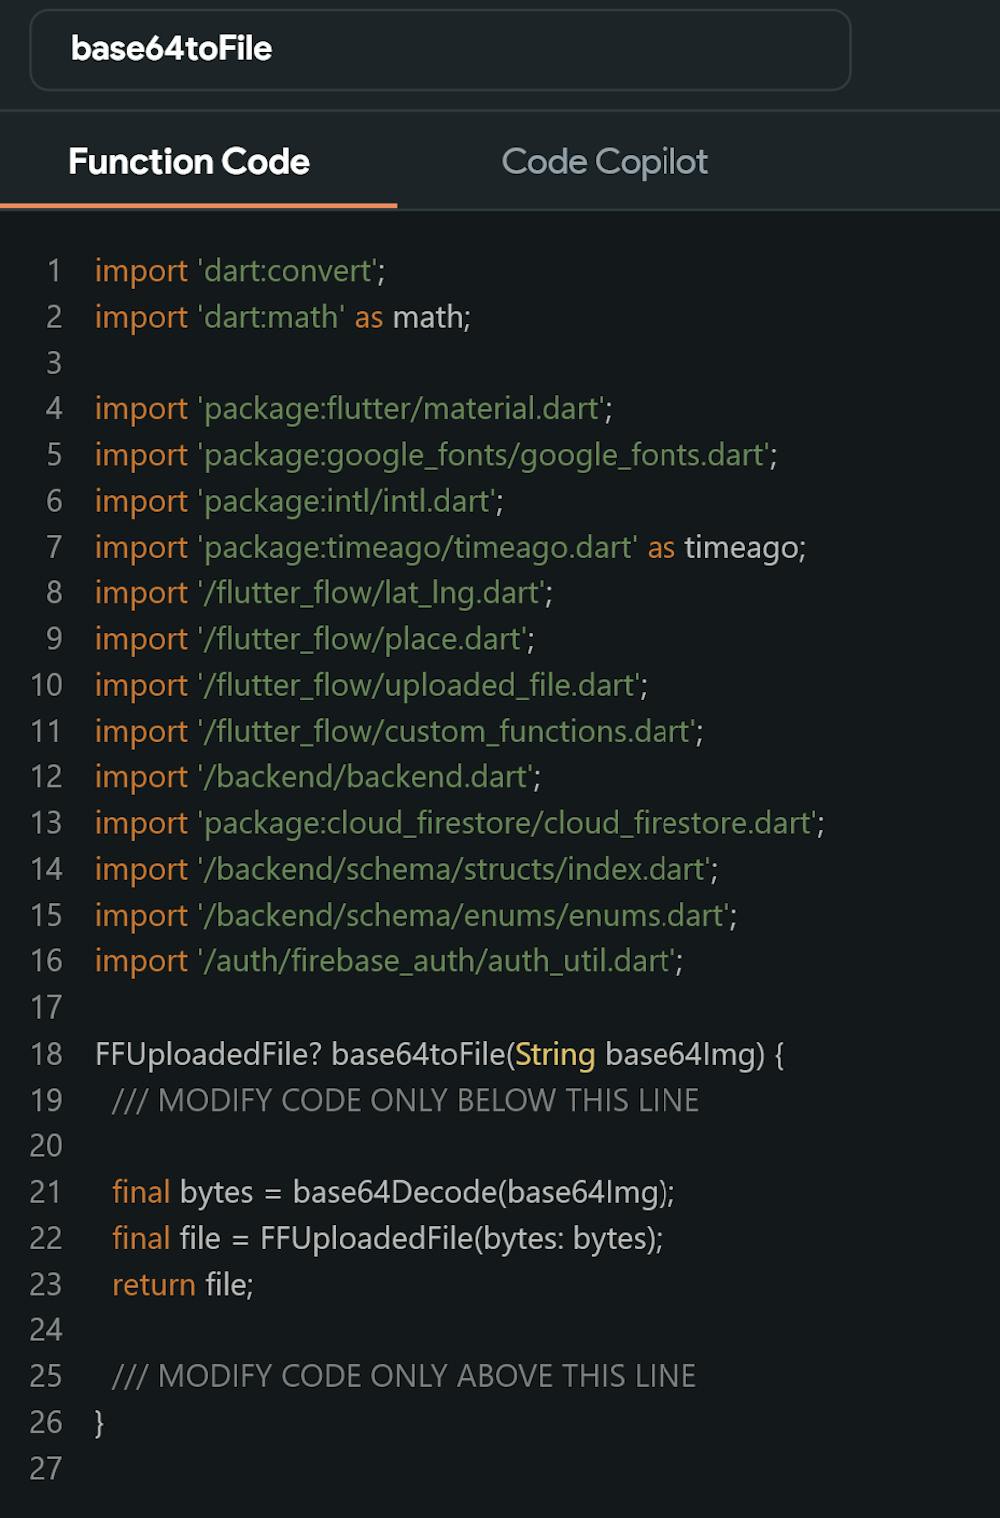Click the uploaded_file.dart import line
This screenshot has width=1000, height=1518.
(371, 685)
